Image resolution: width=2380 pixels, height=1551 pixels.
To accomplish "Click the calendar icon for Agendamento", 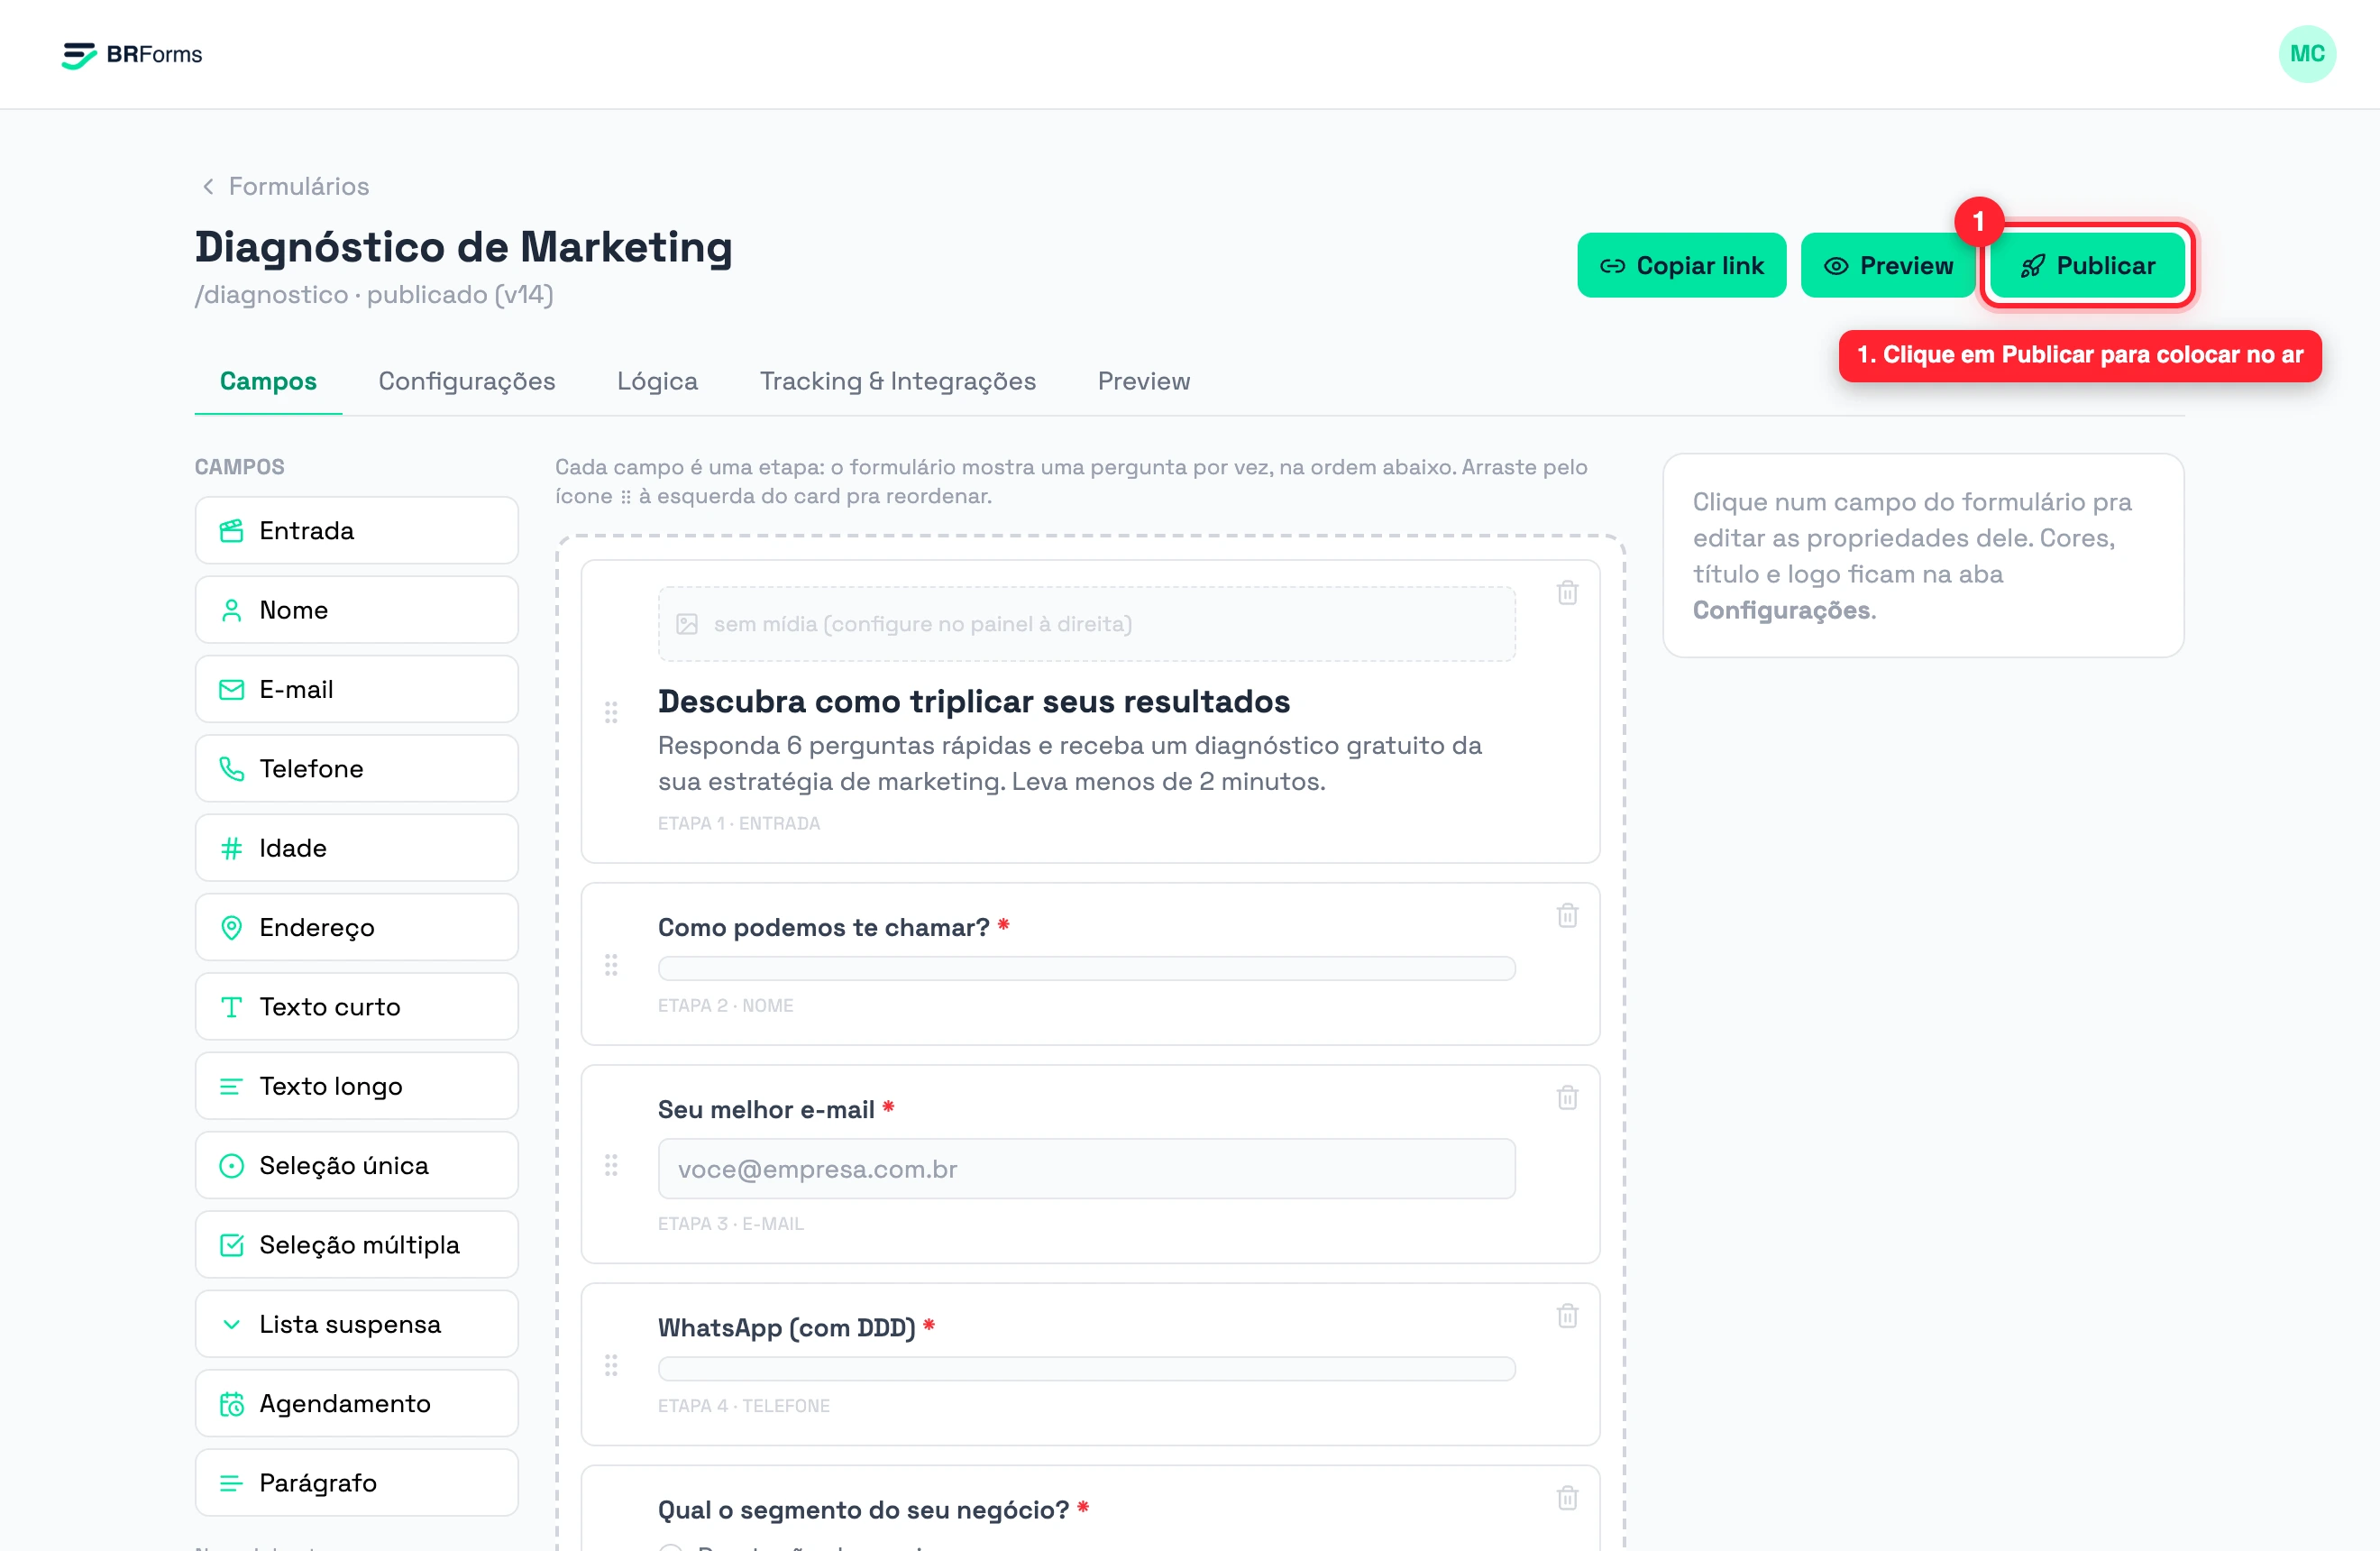I will coord(231,1404).
